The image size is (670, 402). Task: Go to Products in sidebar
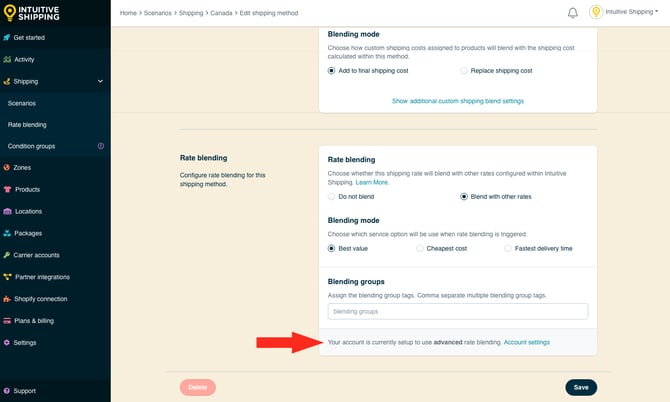[27, 189]
